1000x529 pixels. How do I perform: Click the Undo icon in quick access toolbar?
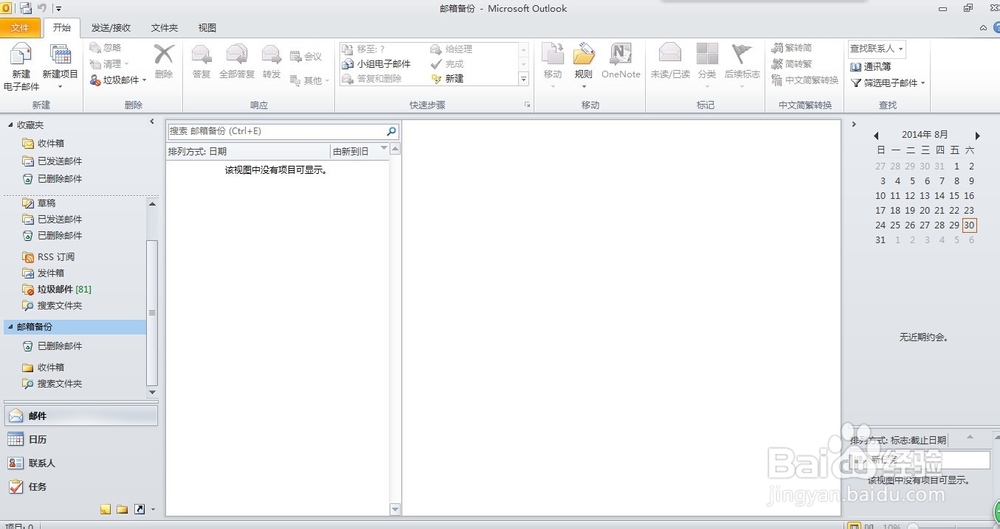click(x=42, y=8)
